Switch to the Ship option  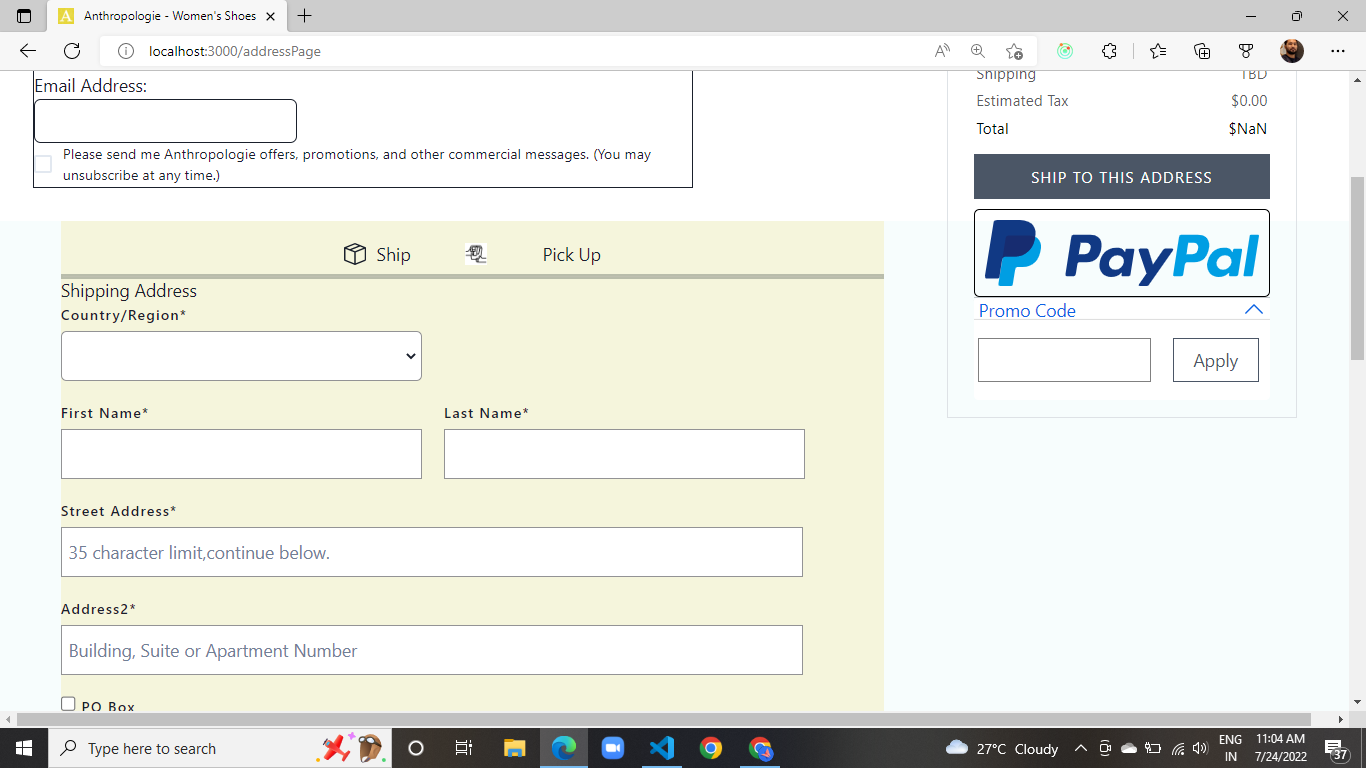[x=393, y=255]
